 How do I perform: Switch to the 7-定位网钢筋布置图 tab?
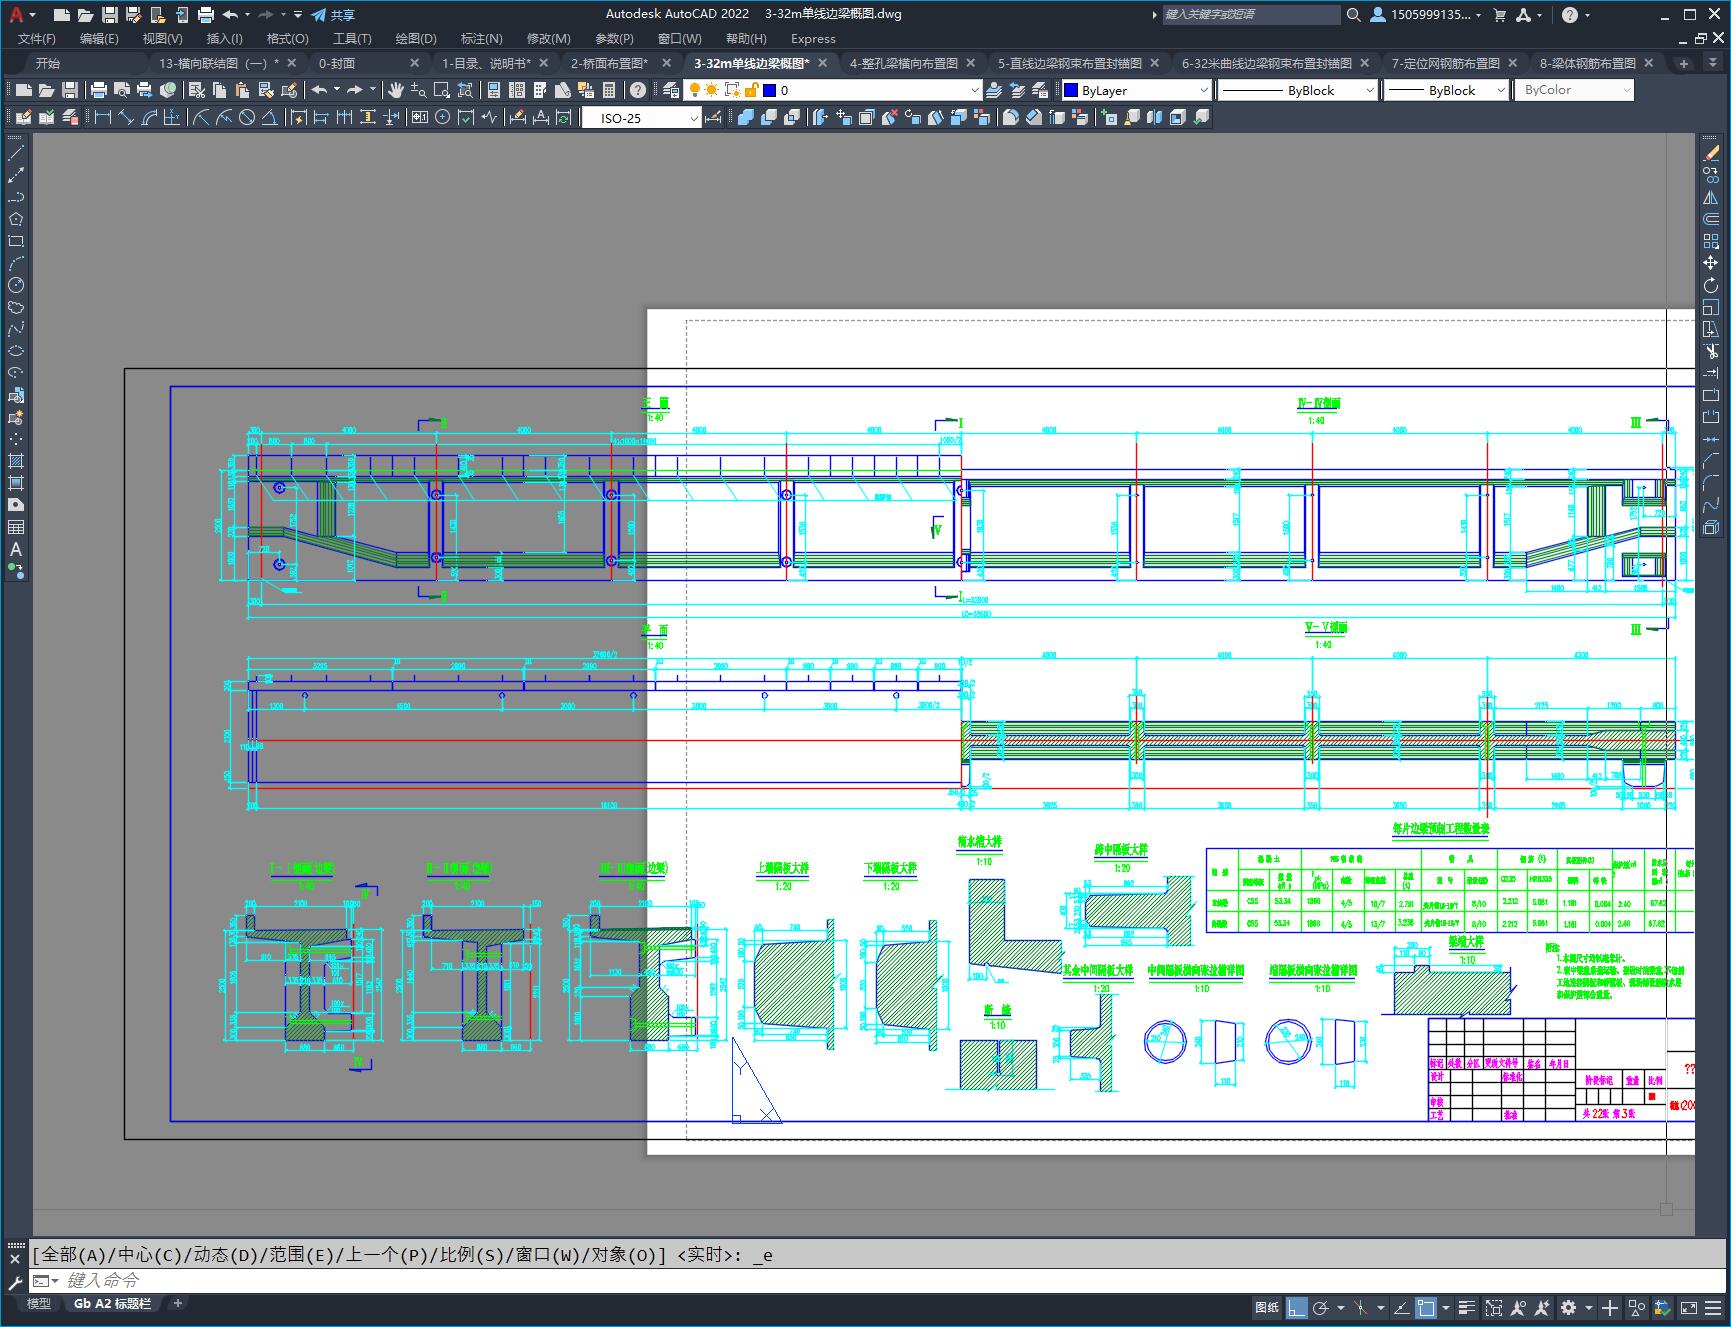1445,63
